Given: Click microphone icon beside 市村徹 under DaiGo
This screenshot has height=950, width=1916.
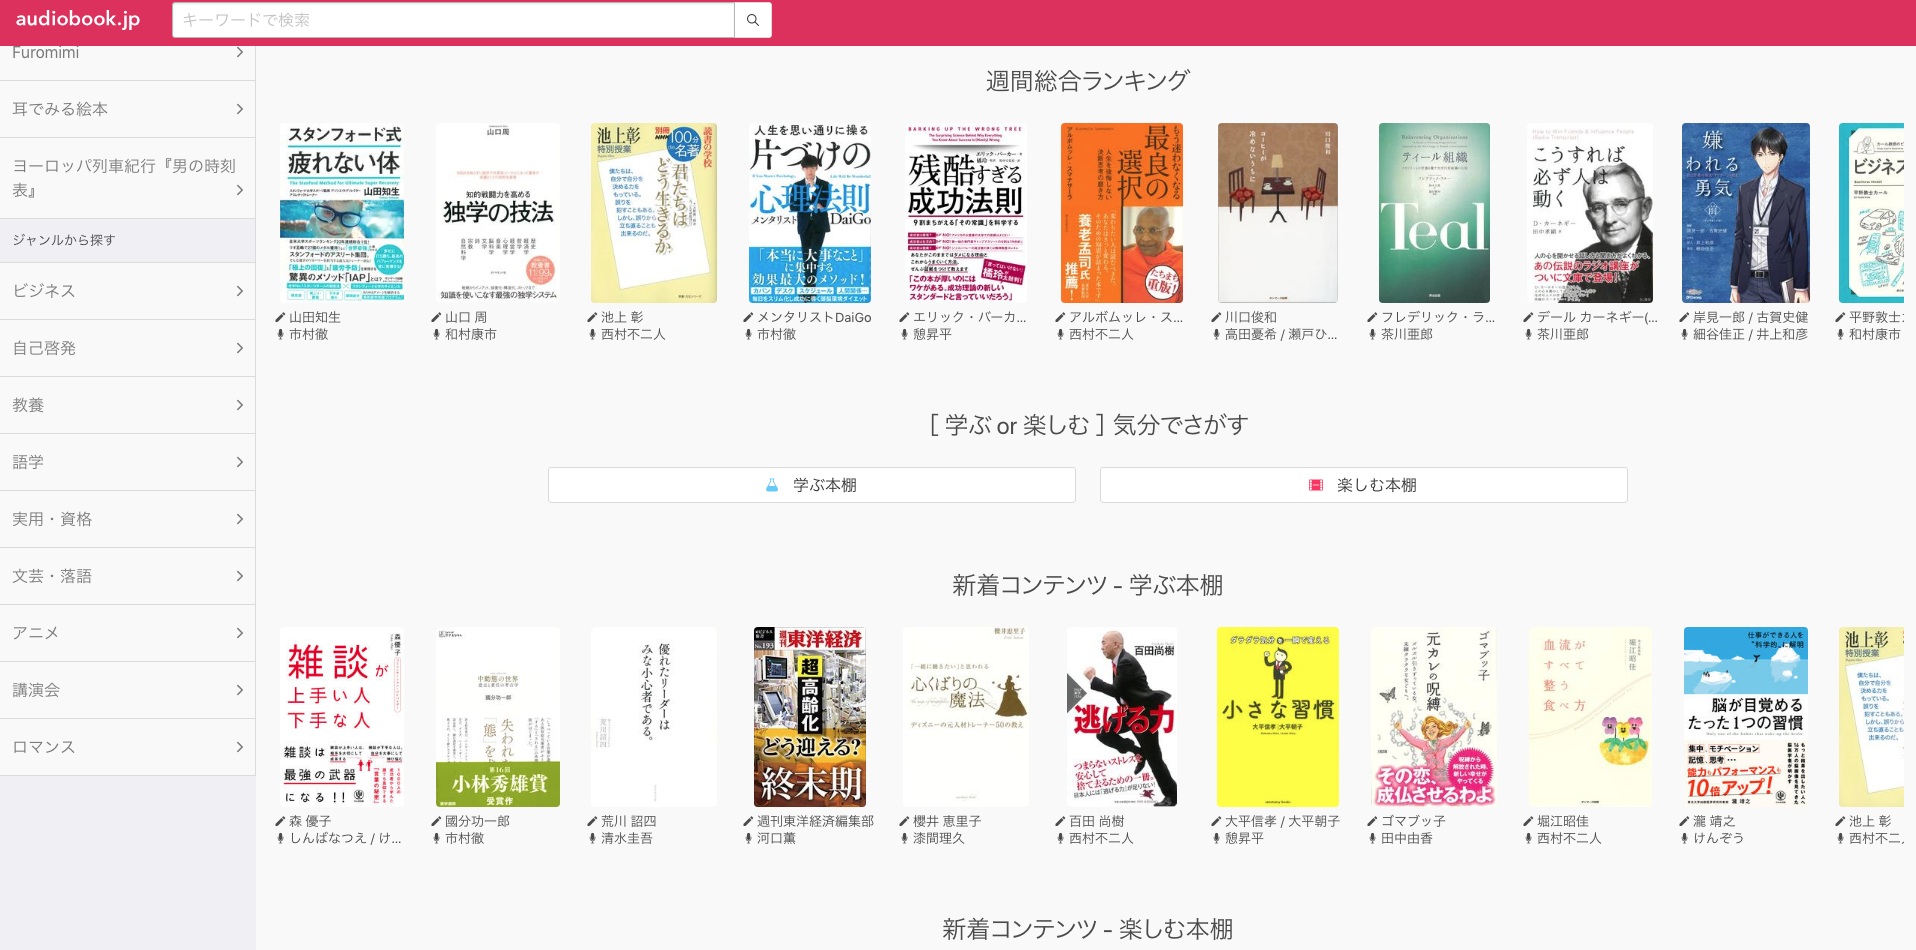Looking at the screenshot, I should pyautogui.click(x=748, y=334).
